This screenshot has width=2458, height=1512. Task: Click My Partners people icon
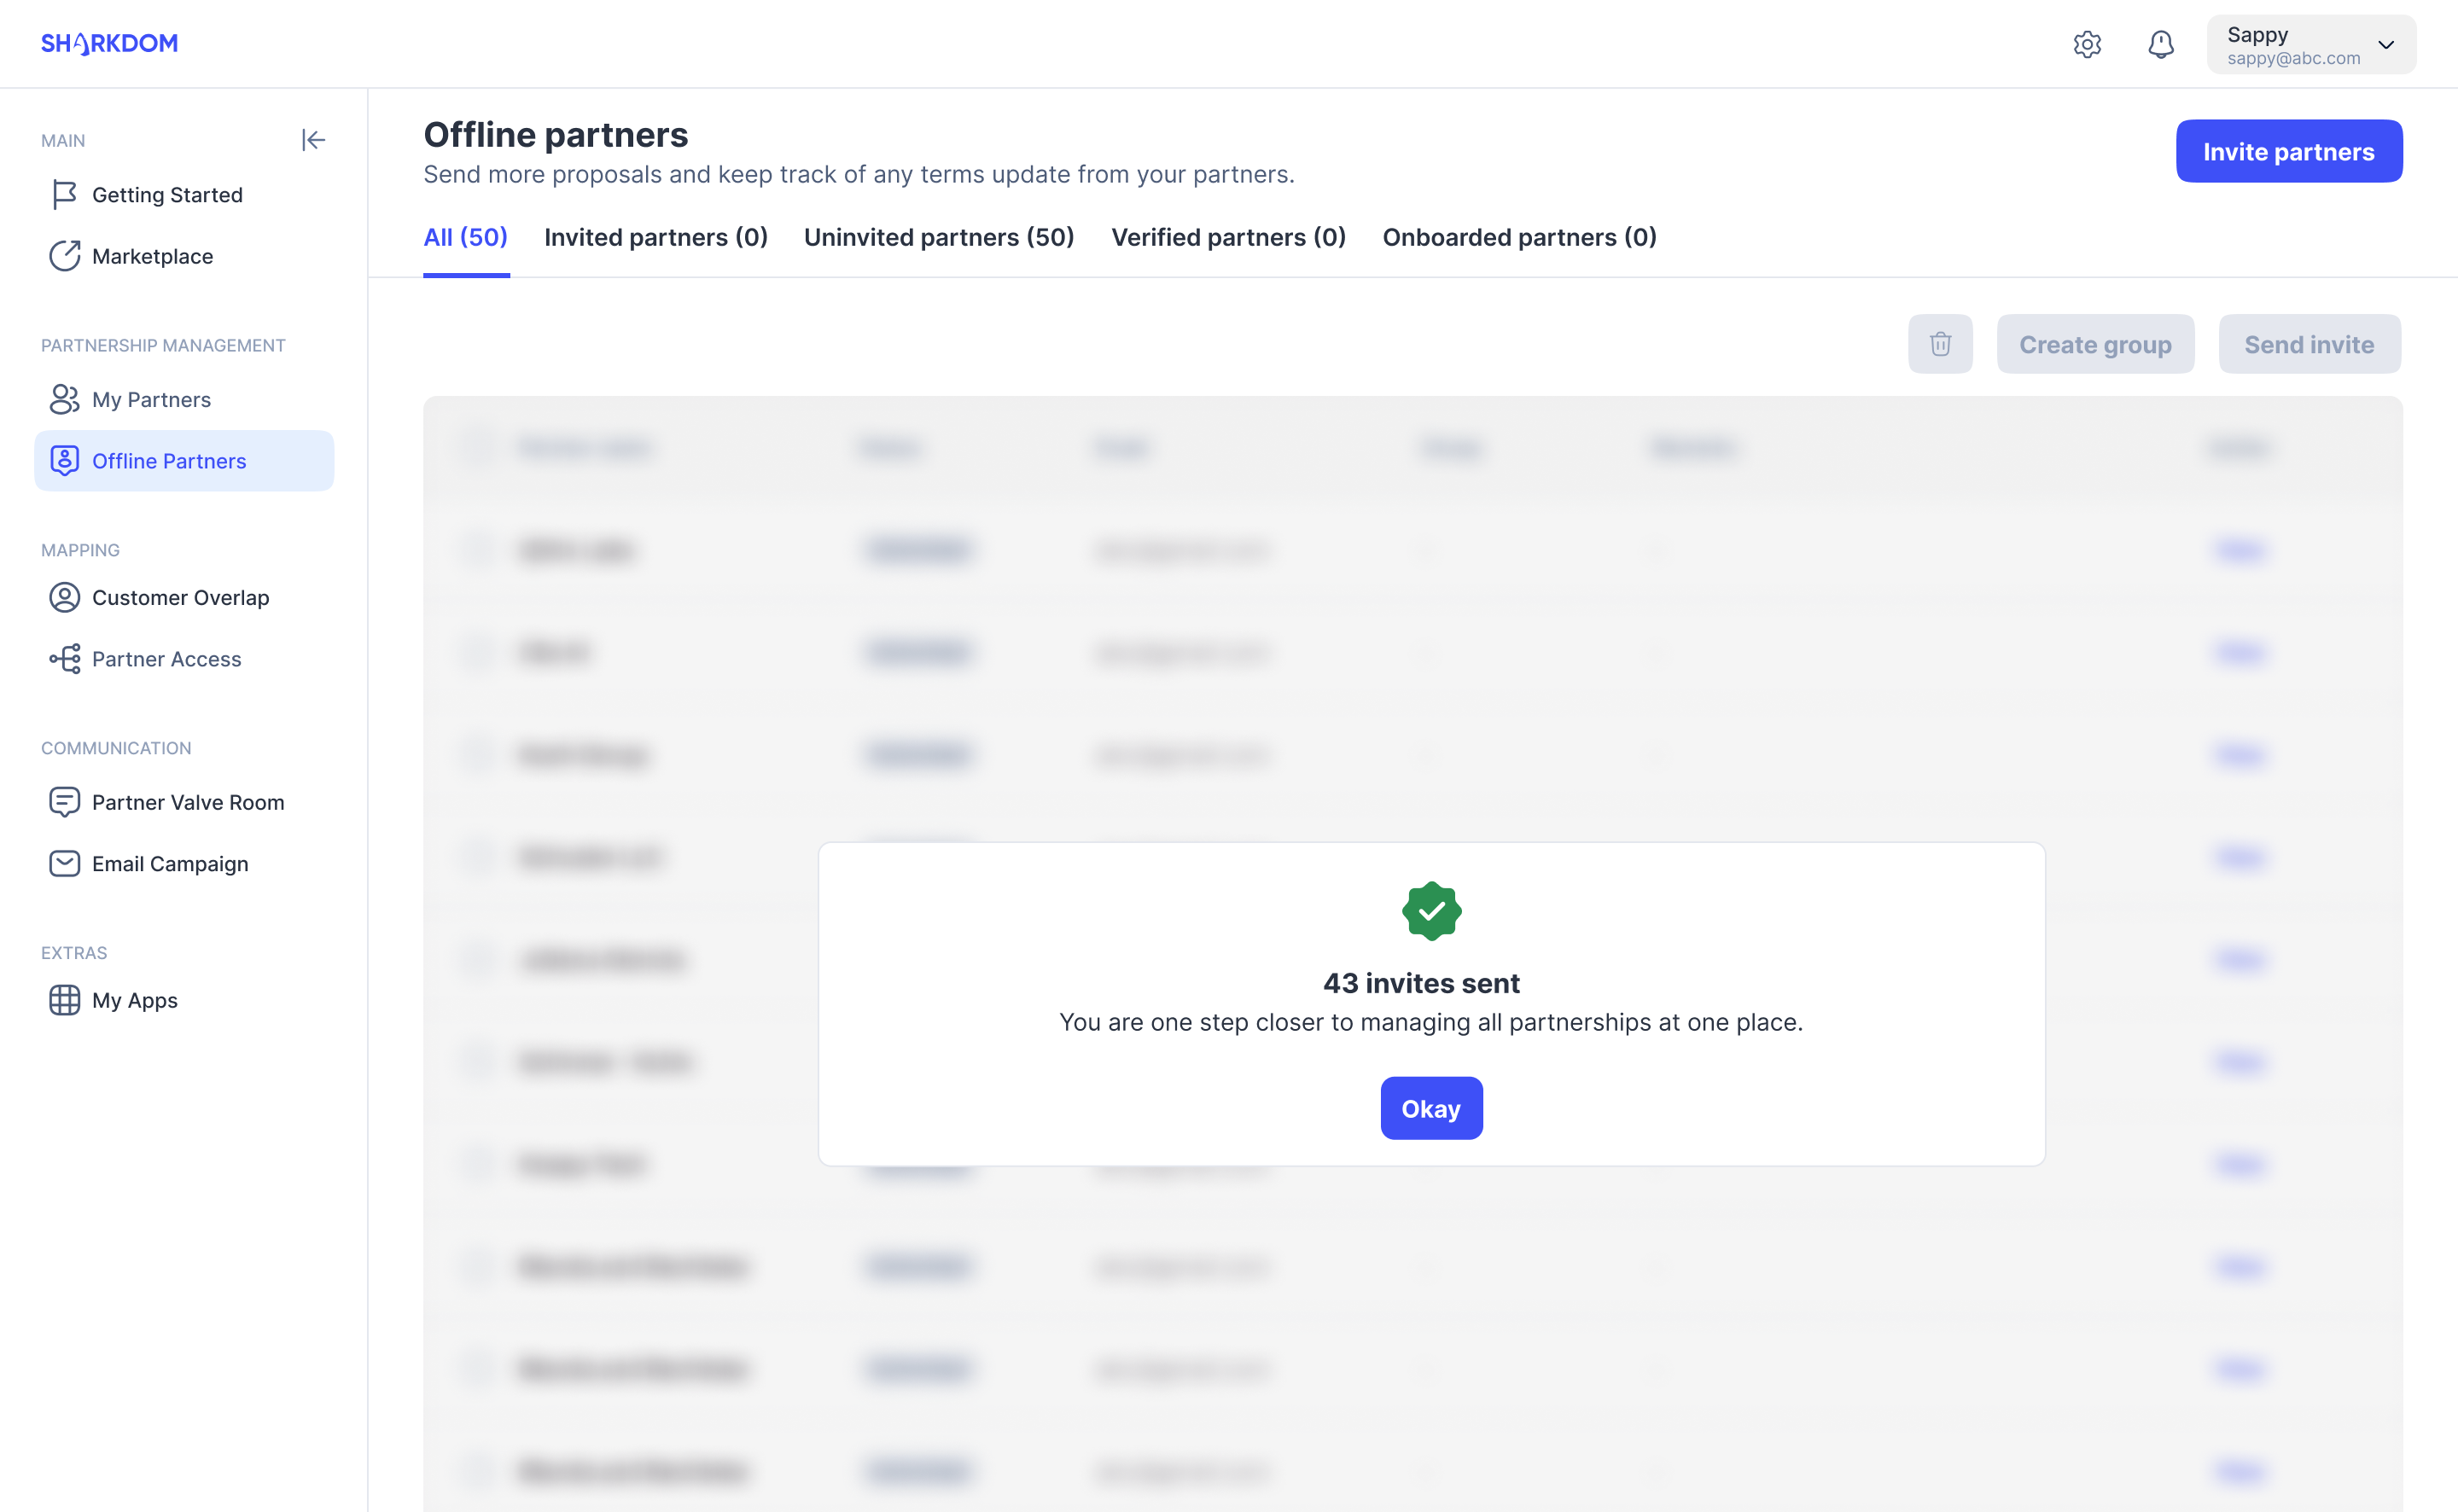(x=64, y=399)
